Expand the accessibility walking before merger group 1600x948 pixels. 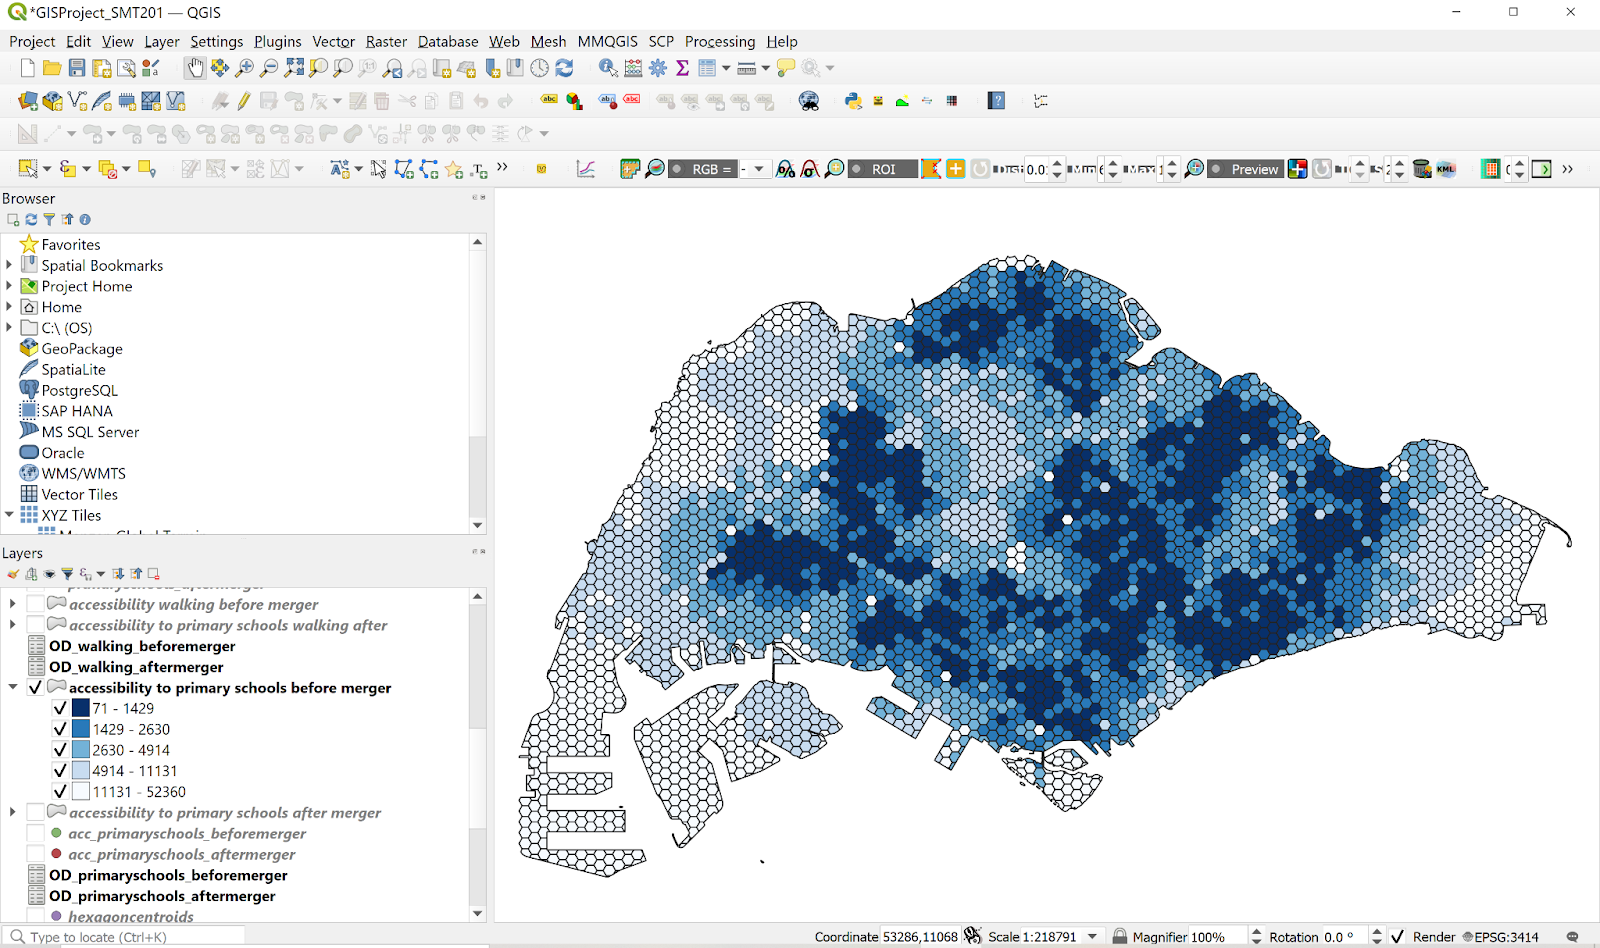click(12, 604)
